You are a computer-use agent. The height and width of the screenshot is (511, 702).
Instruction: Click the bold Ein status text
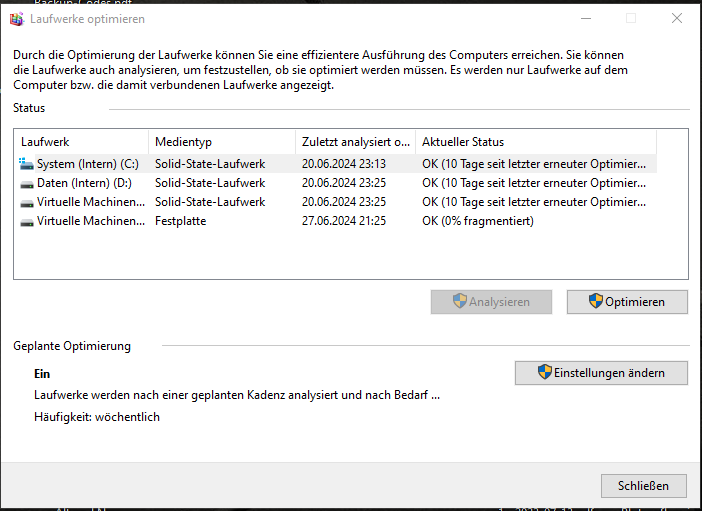tap(42, 374)
